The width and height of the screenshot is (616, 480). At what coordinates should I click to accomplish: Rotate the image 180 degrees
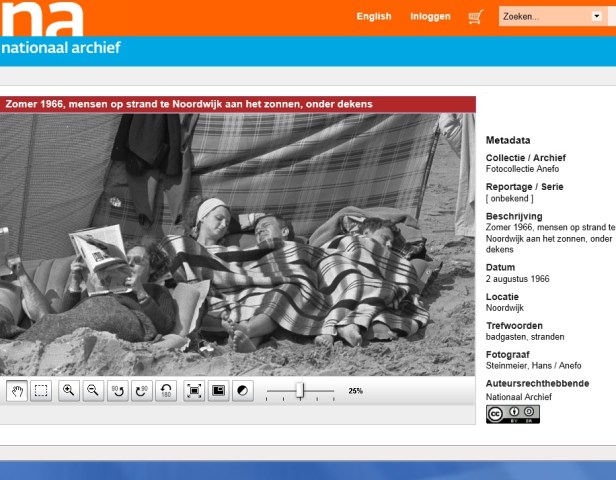pos(167,391)
